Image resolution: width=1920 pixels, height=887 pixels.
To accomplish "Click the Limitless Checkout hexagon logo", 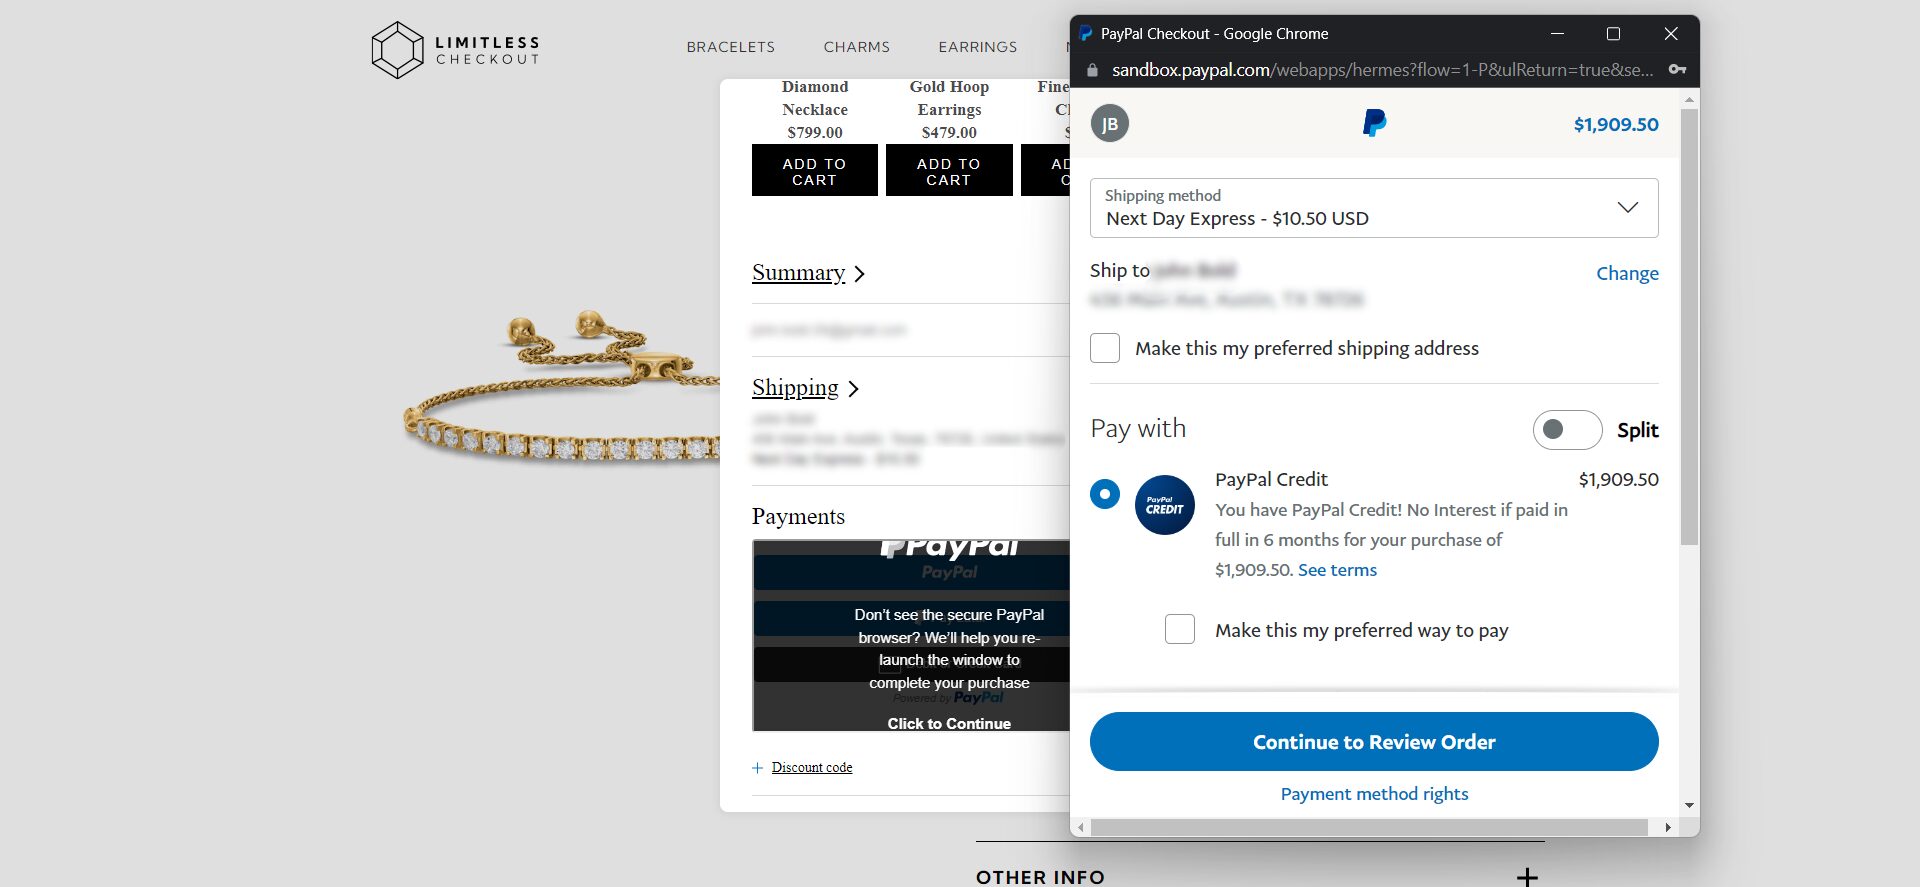I will click(x=397, y=50).
